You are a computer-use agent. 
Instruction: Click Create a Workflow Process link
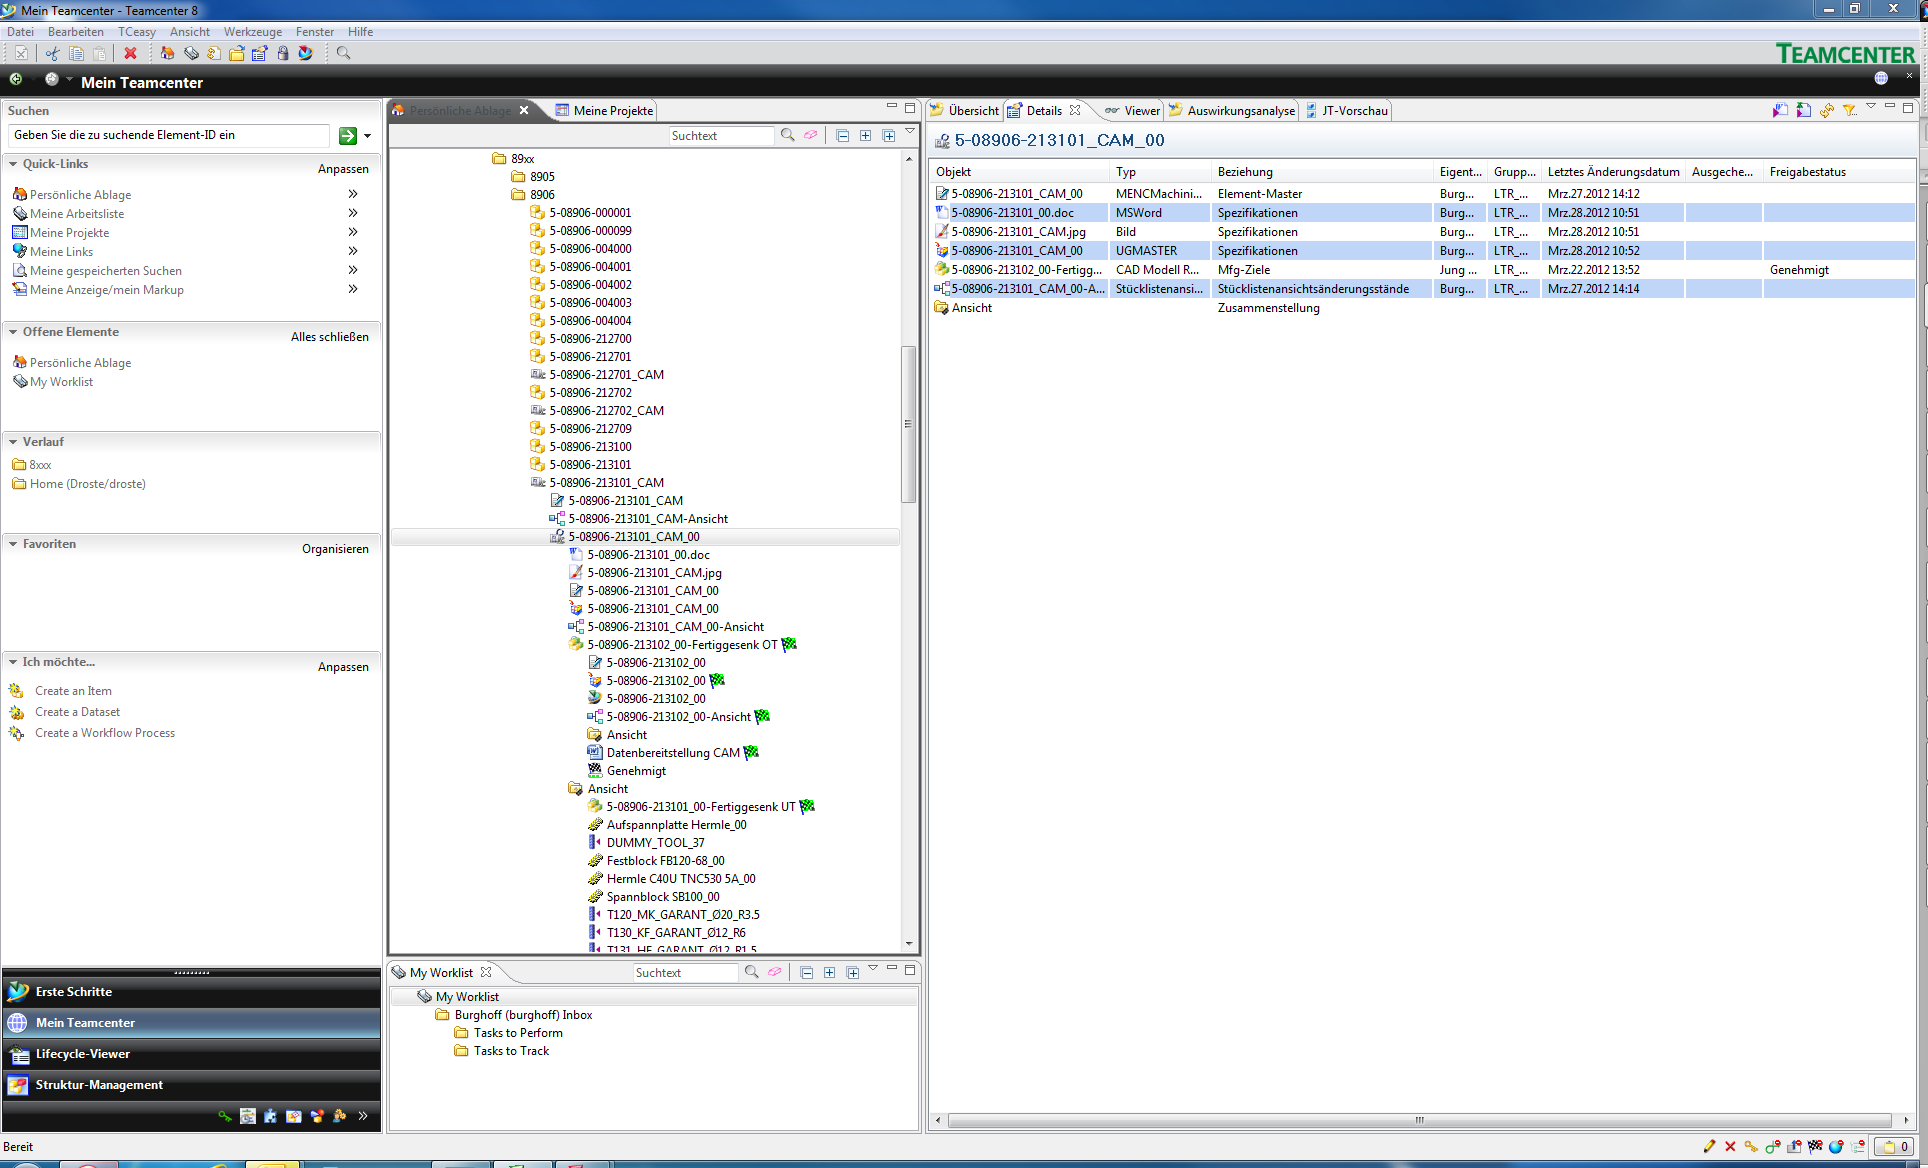(x=105, y=733)
